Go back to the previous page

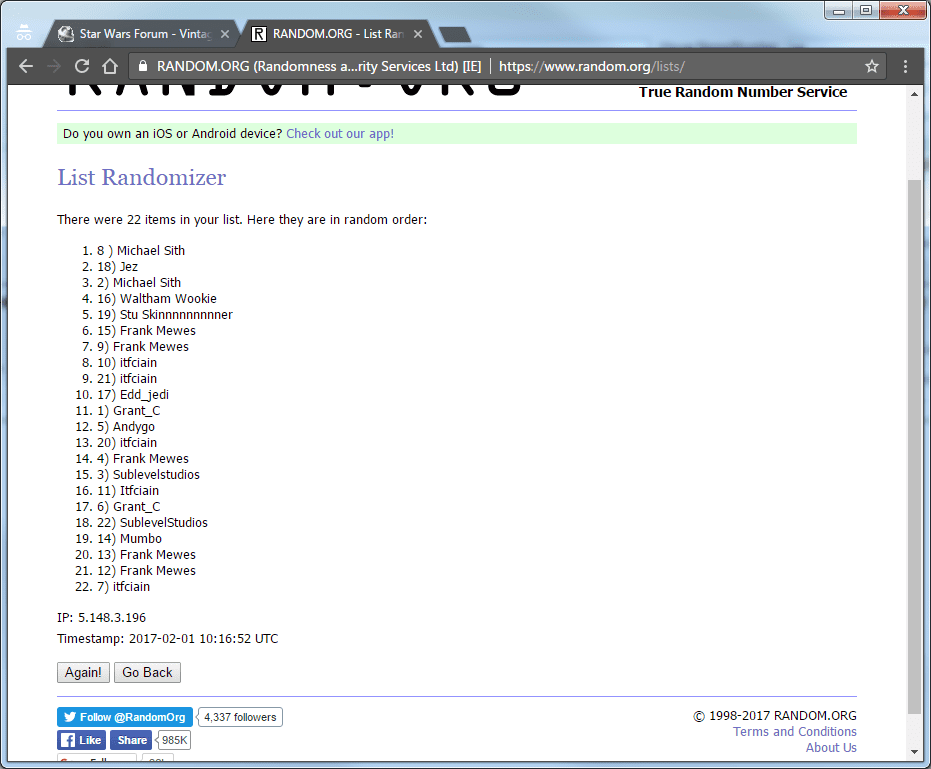pyautogui.click(x=26, y=66)
